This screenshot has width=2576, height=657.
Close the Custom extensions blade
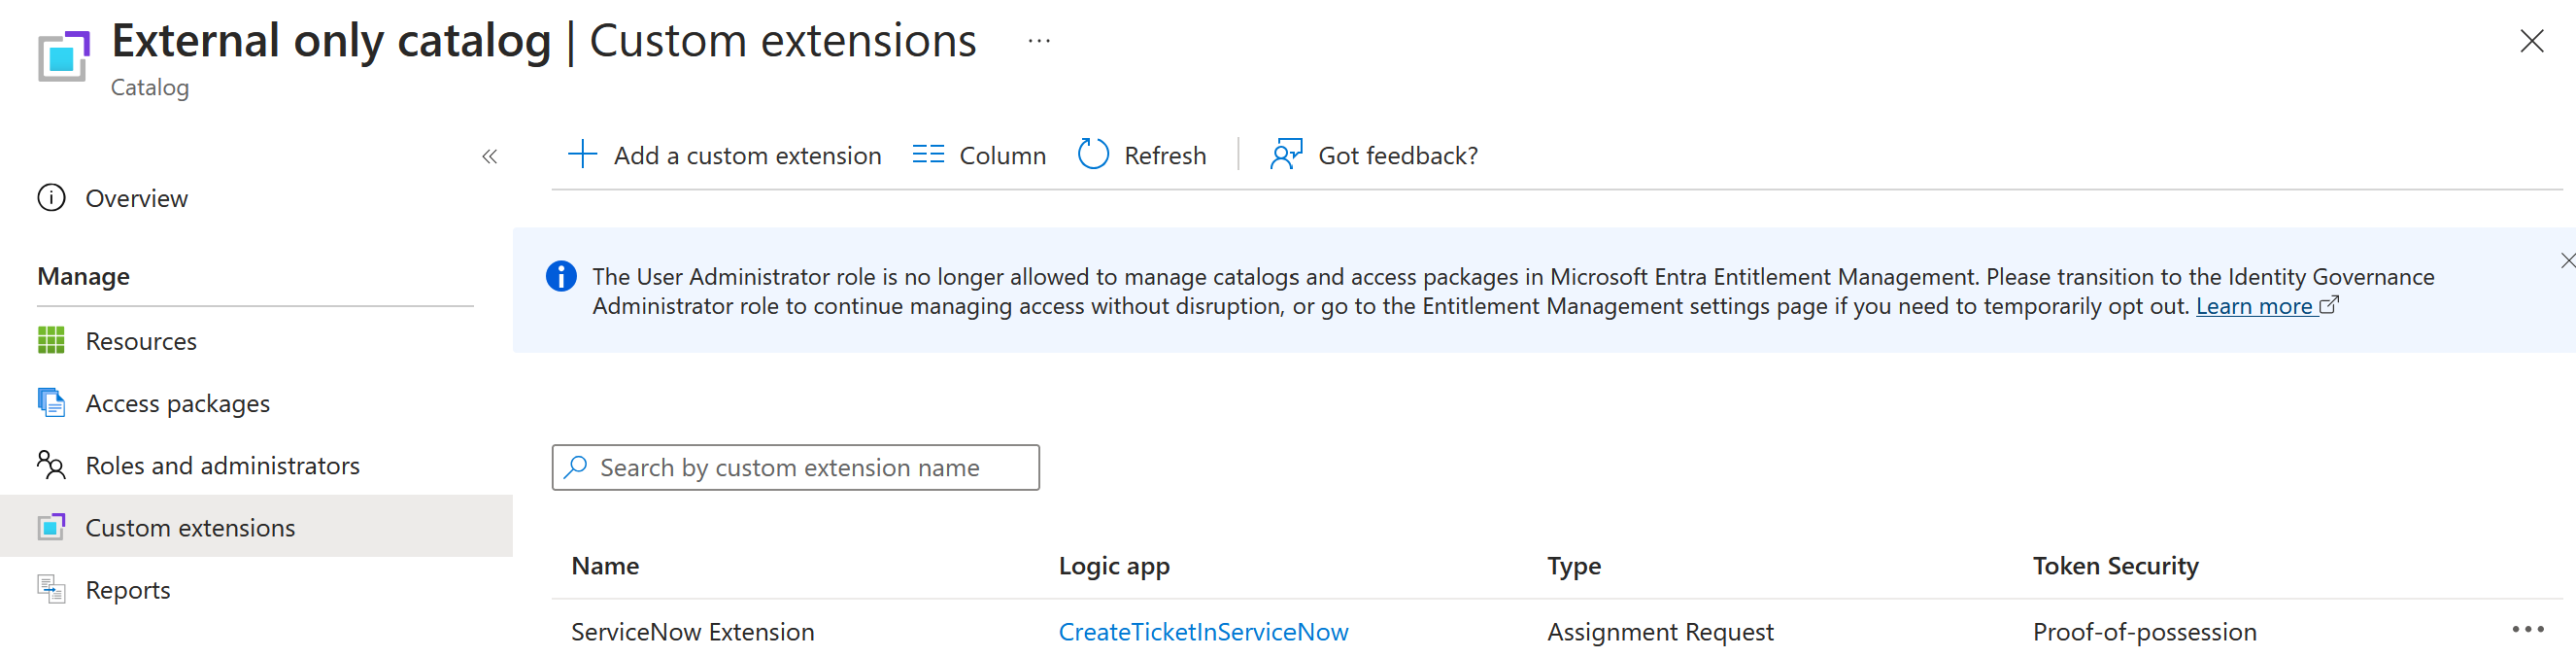(x=2531, y=41)
